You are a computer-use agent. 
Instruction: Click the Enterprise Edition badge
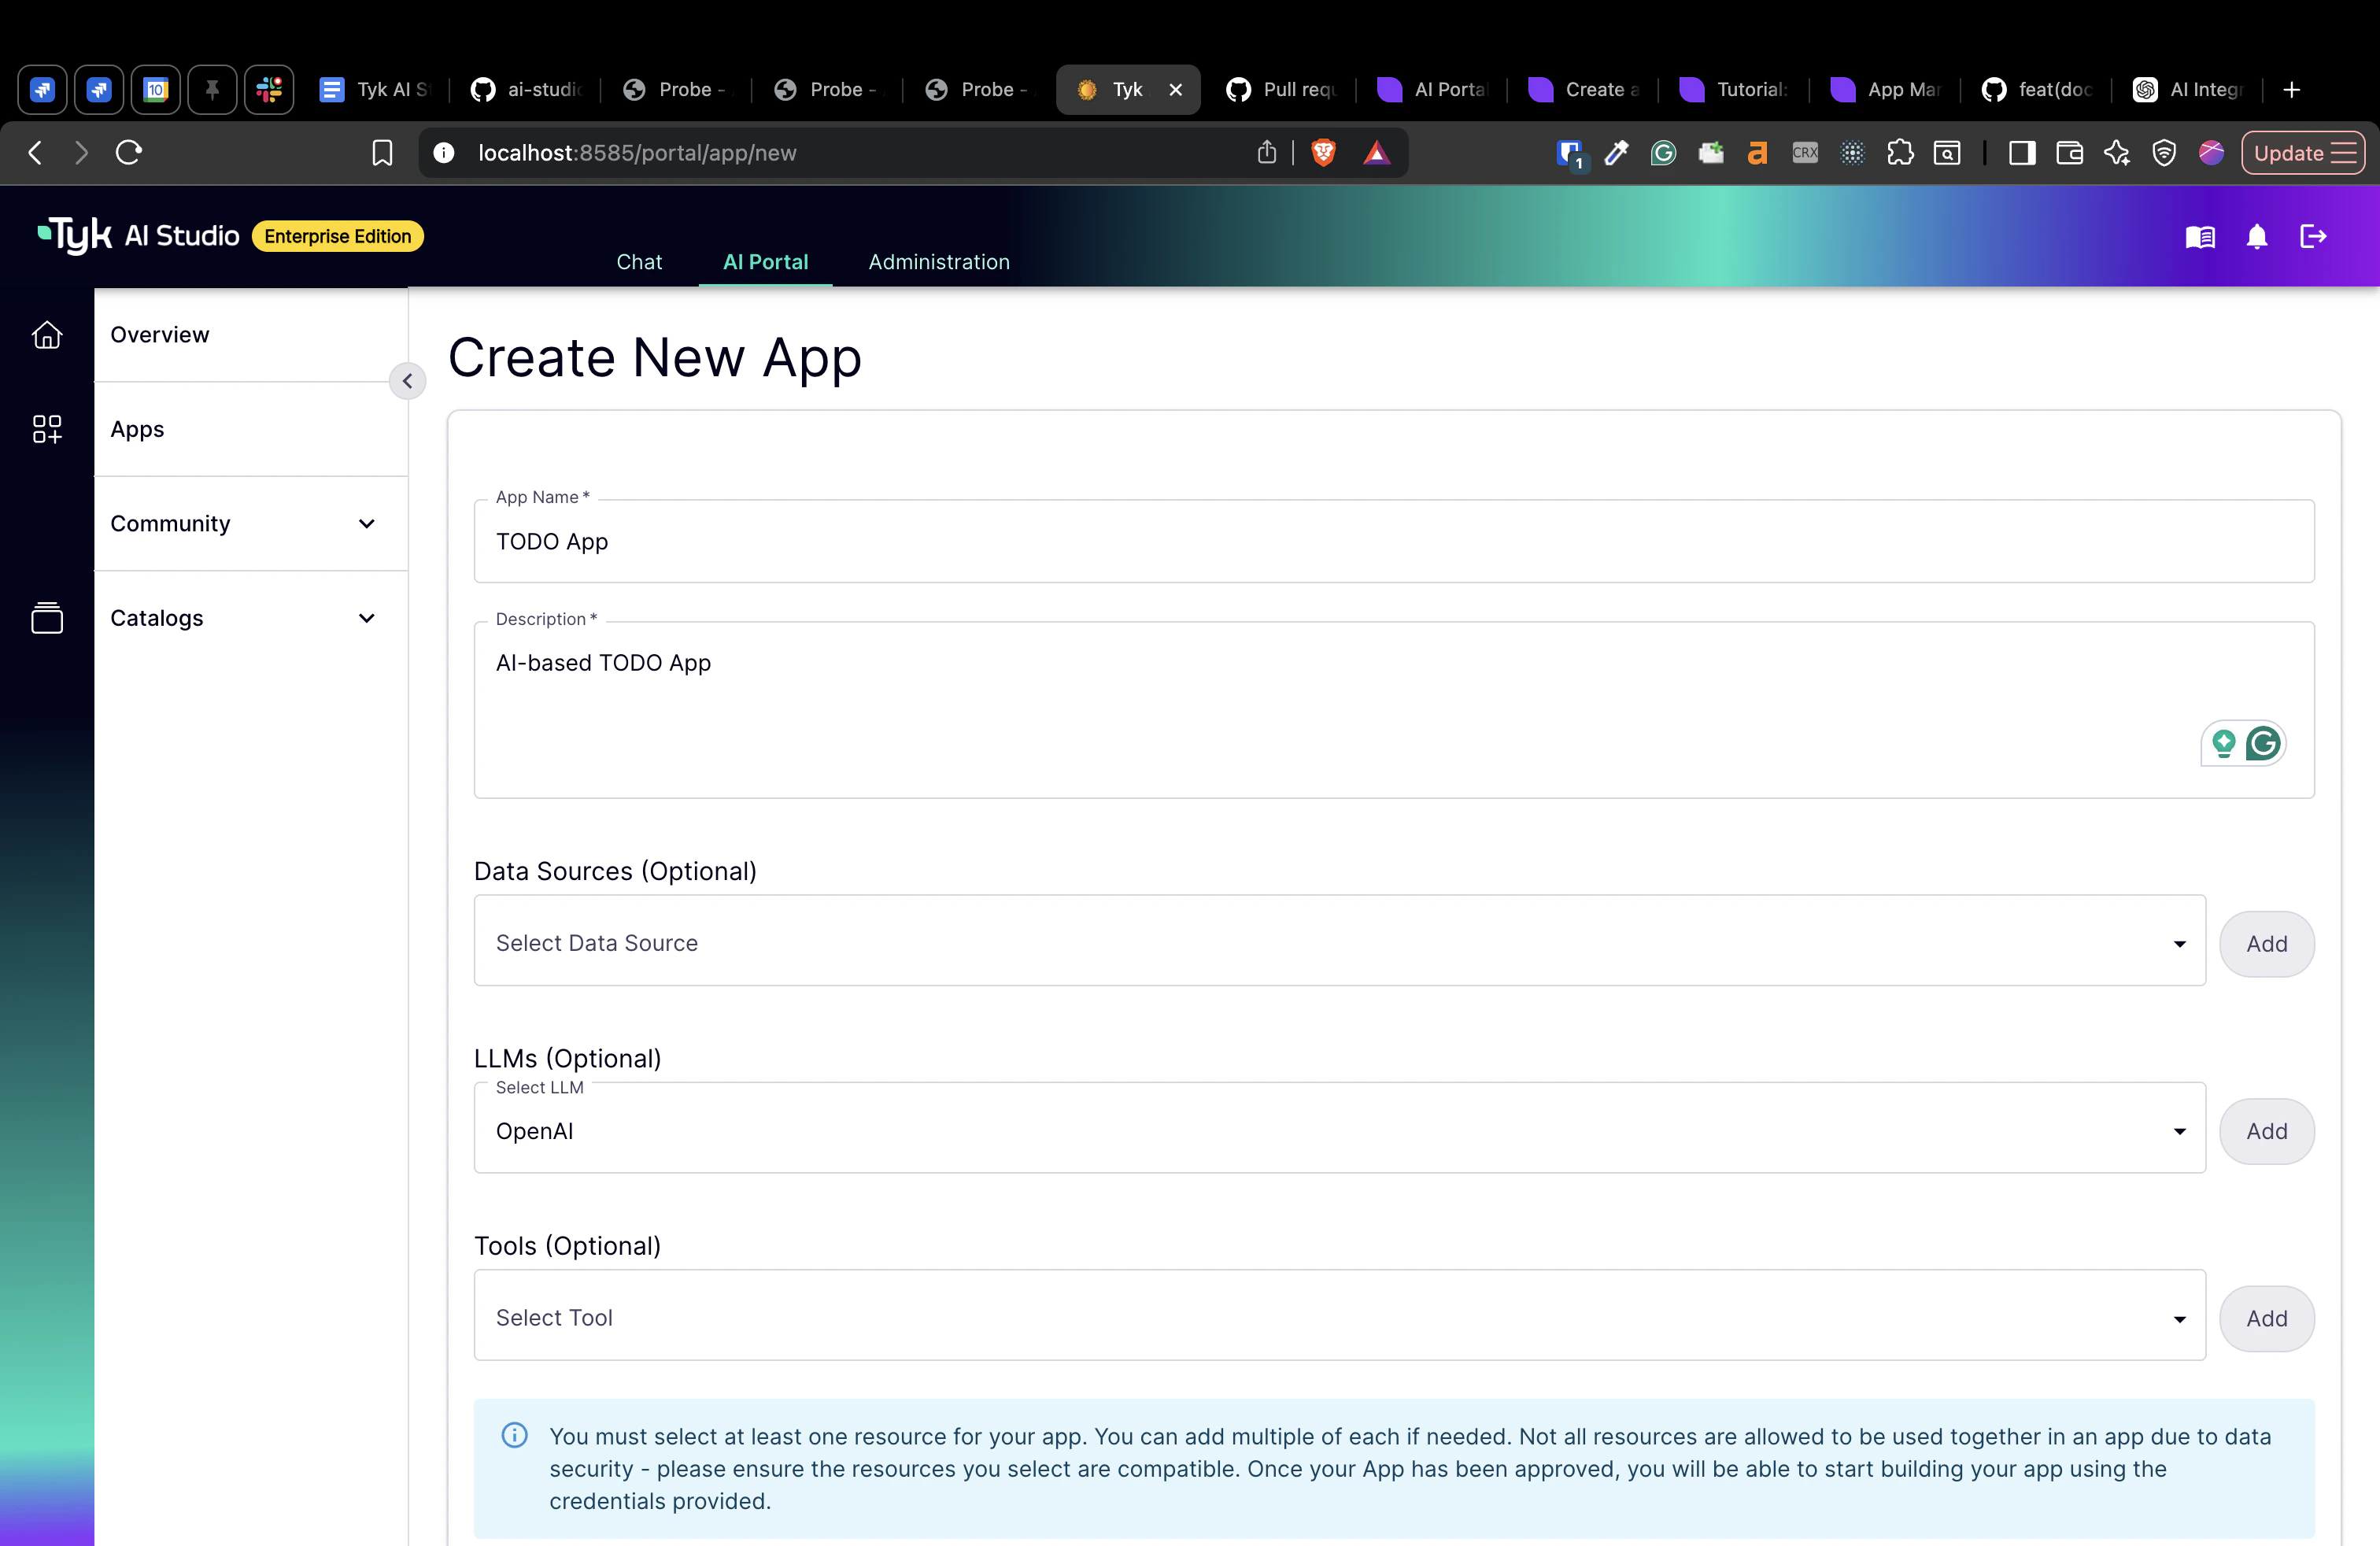tap(337, 236)
